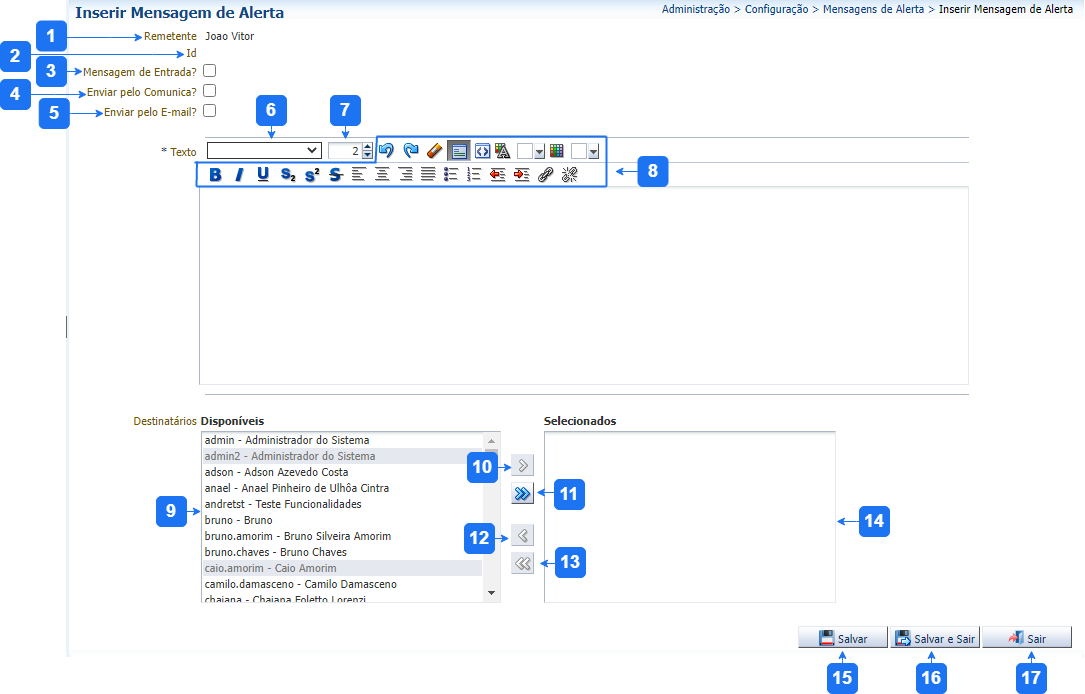Click the eraser remove-formatting icon
The height and width of the screenshot is (694, 1085).
pyautogui.click(x=434, y=150)
